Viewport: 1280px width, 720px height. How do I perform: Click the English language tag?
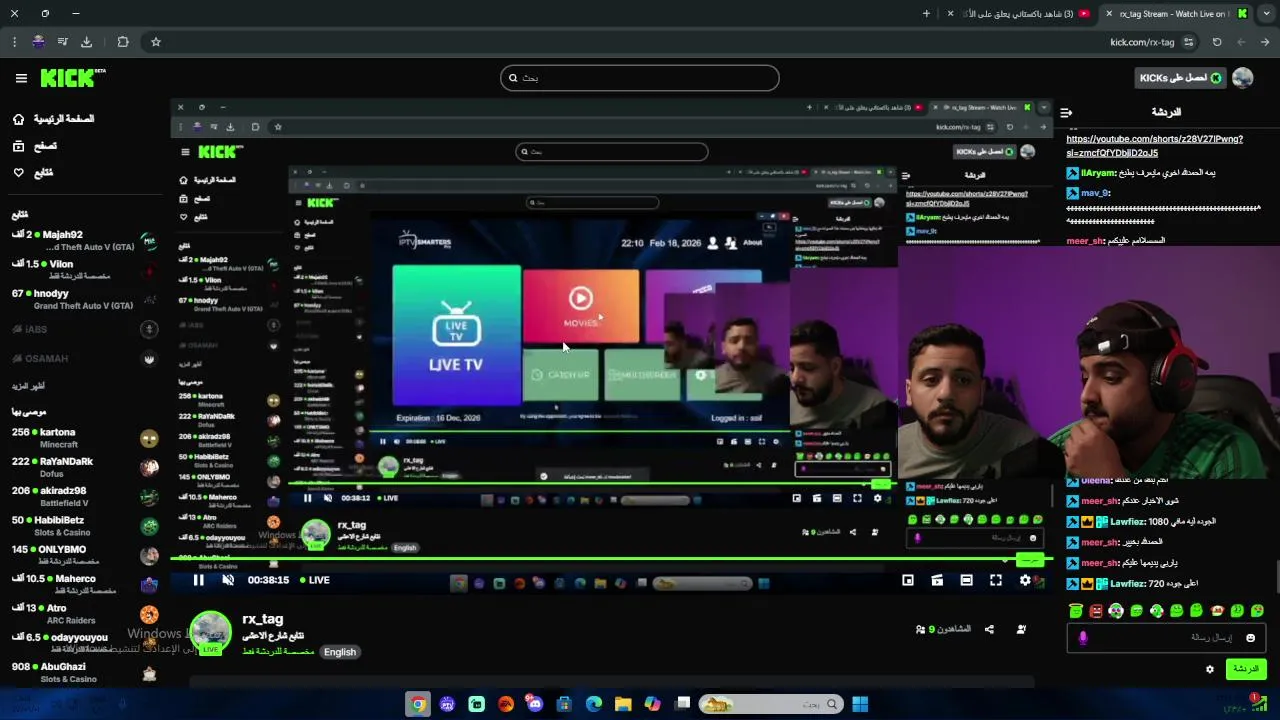pyautogui.click(x=340, y=652)
